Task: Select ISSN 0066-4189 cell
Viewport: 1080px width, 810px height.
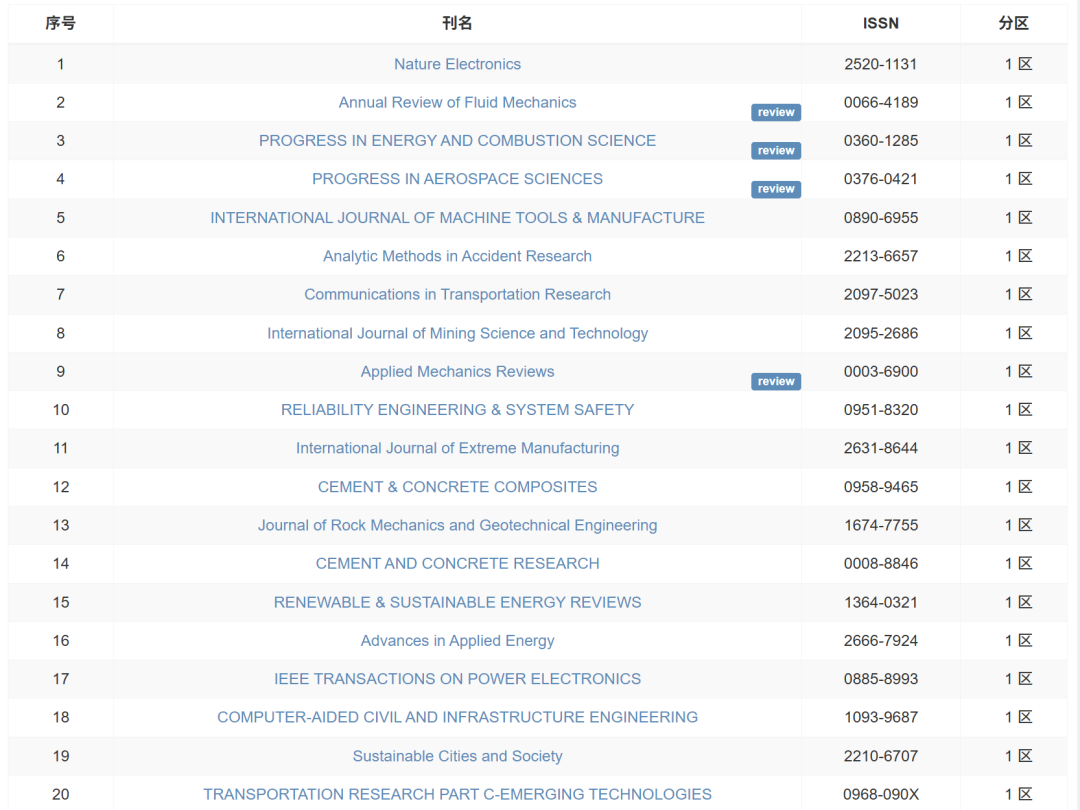Action: coord(881,103)
